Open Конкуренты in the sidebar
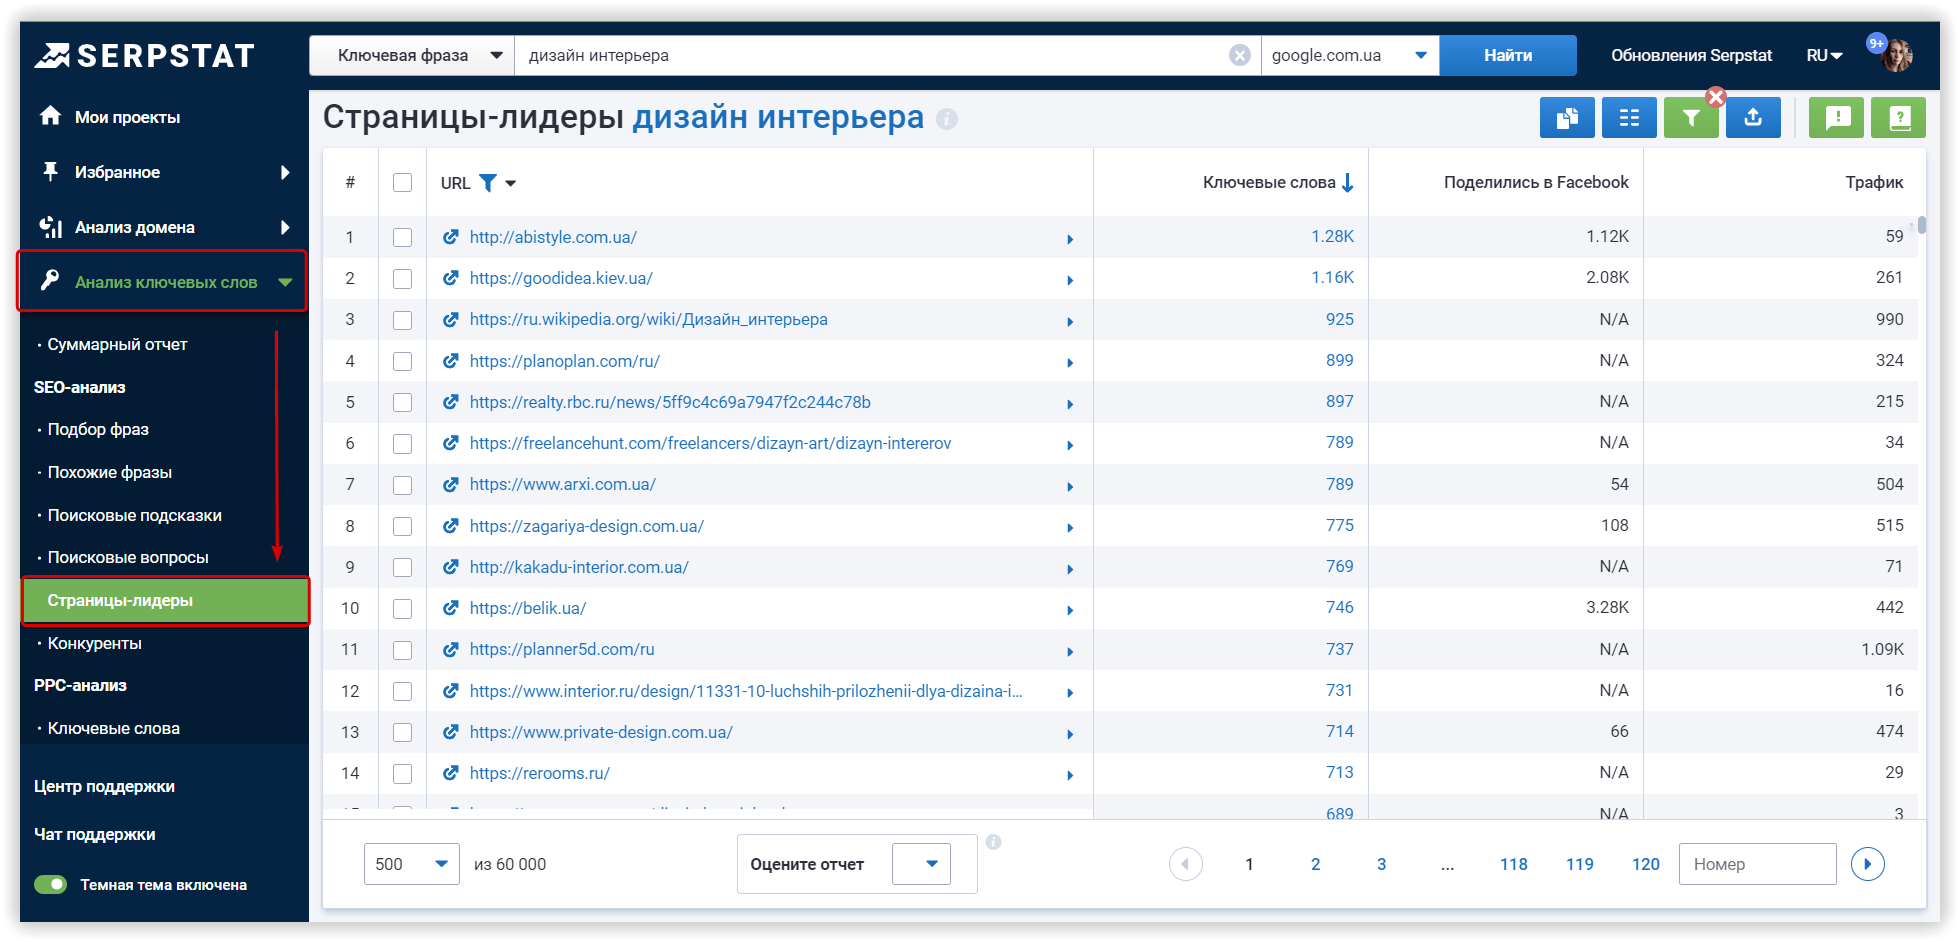Viewport: 1960px width, 942px height. click(x=94, y=643)
